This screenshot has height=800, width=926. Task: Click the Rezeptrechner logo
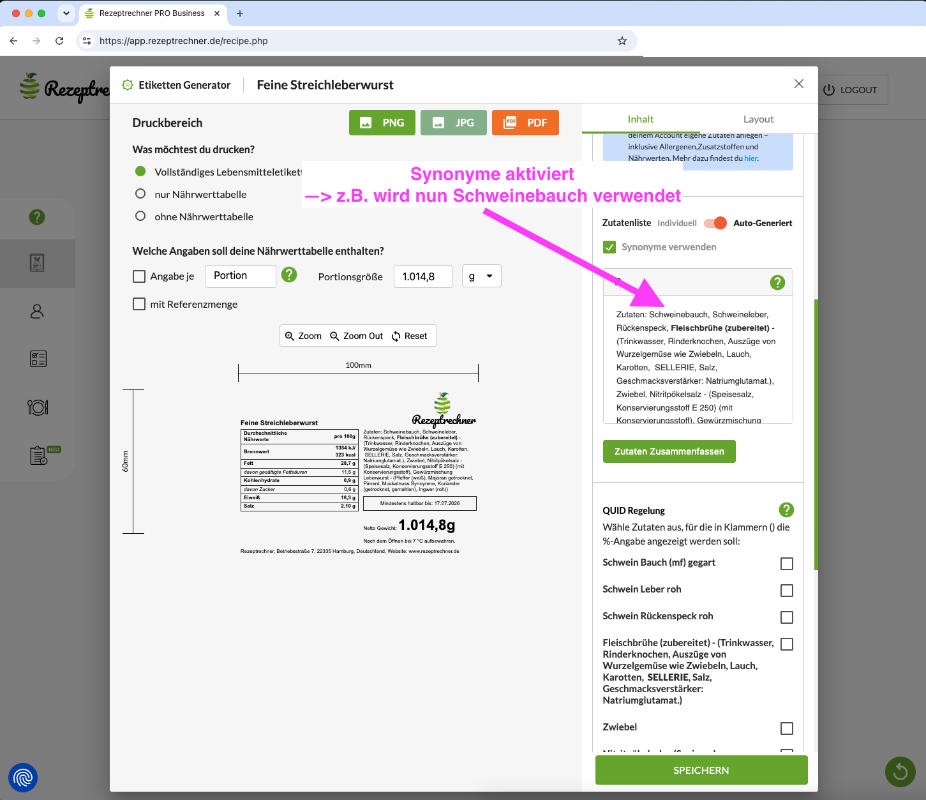[x=64, y=89]
